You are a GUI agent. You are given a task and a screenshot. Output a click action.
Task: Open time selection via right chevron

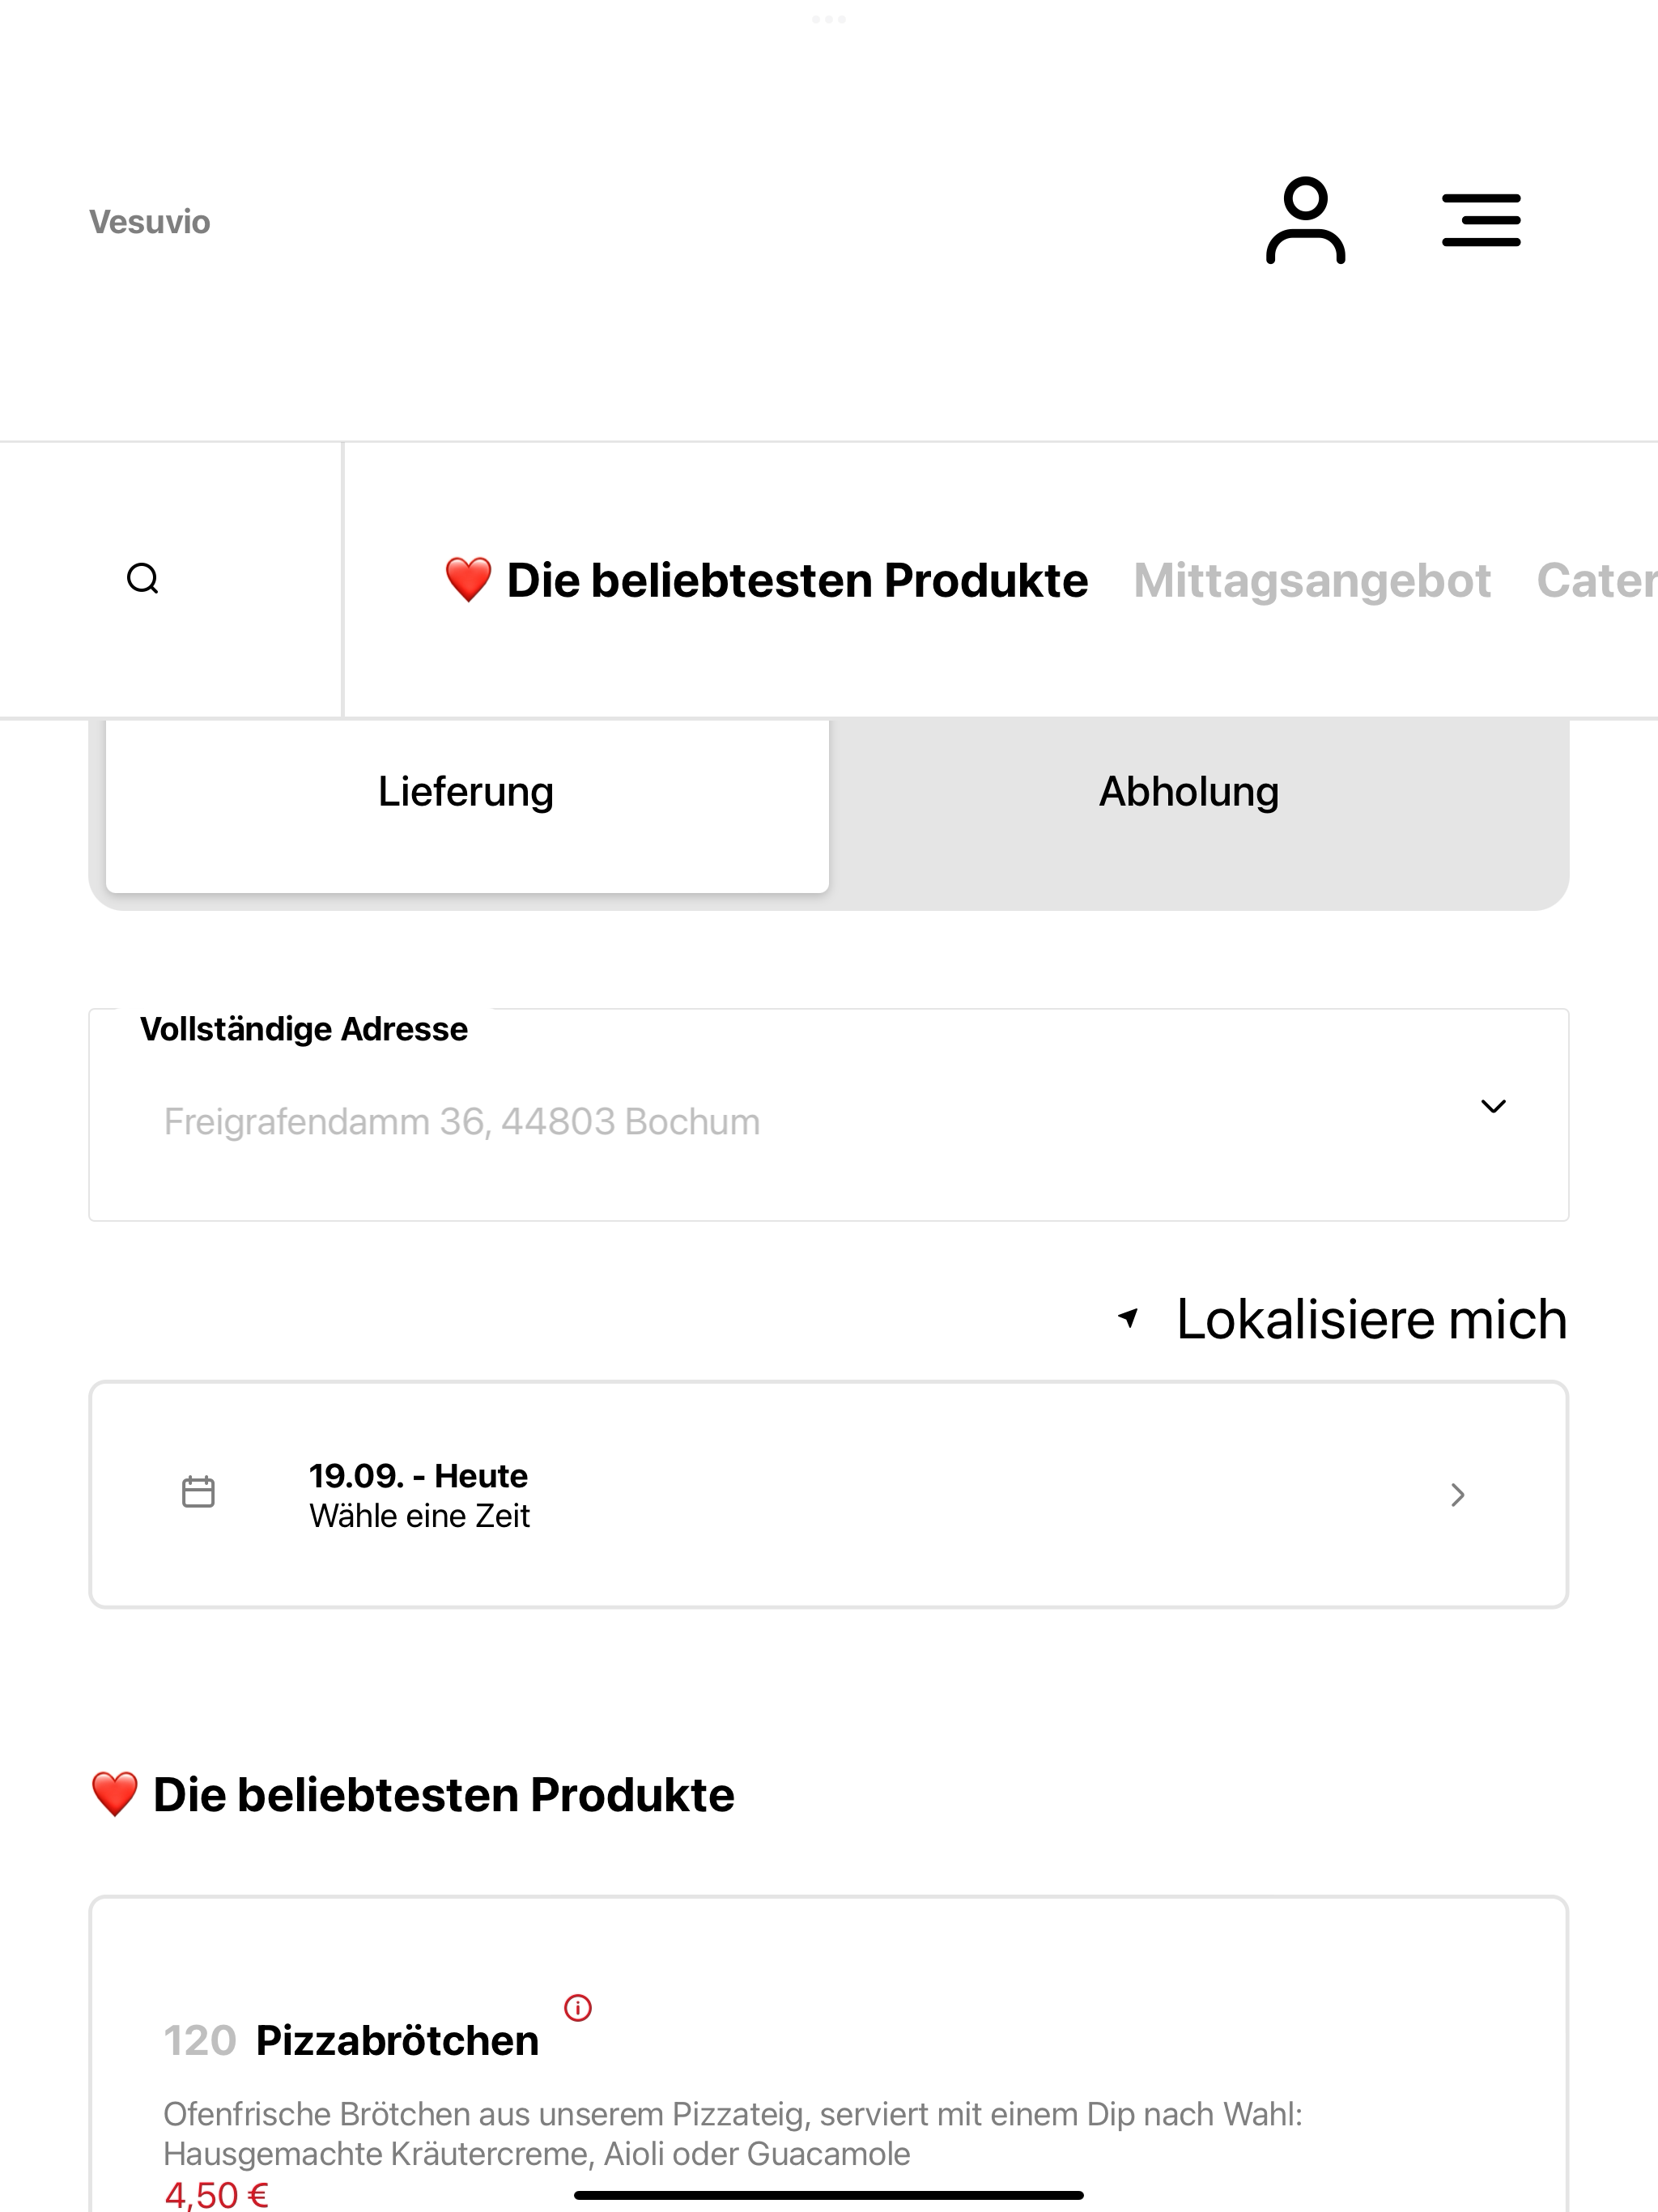tap(1458, 1495)
